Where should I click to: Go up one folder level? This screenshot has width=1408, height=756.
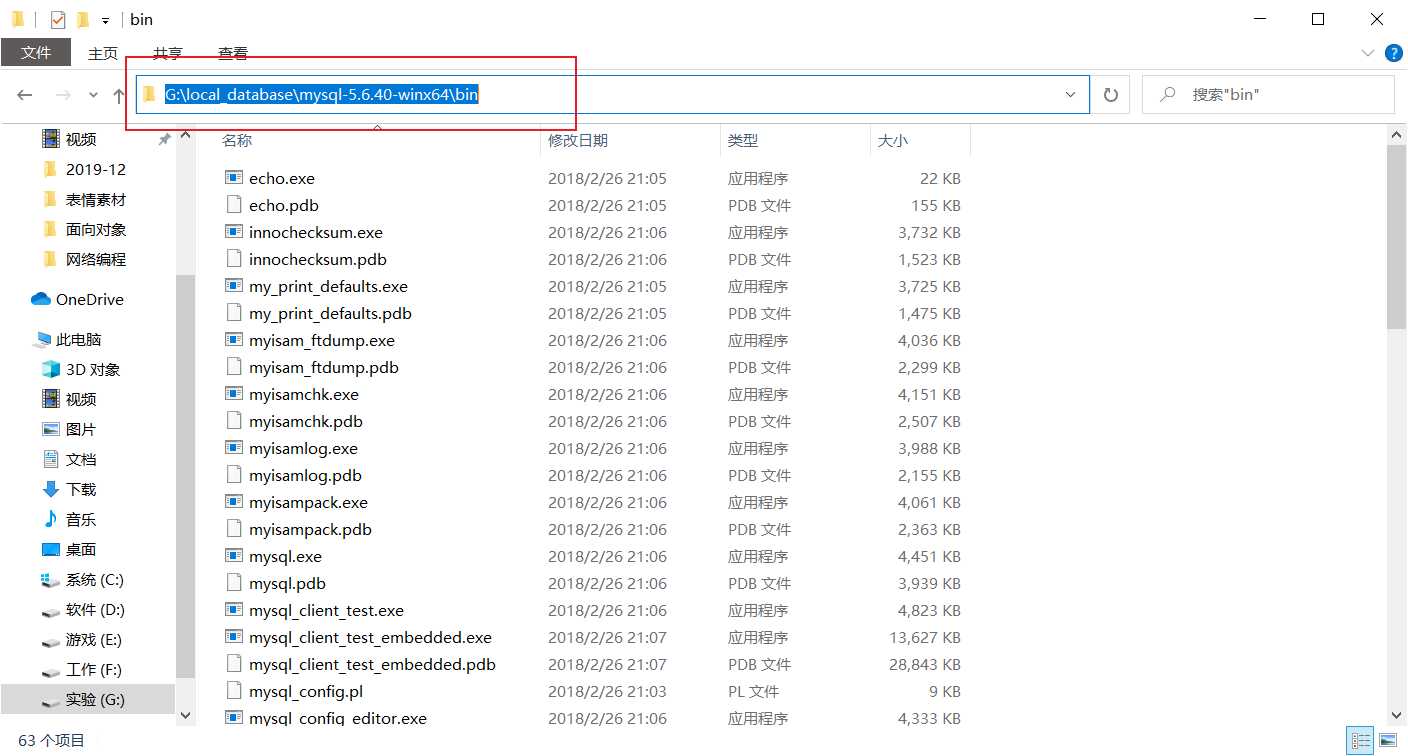coord(119,95)
